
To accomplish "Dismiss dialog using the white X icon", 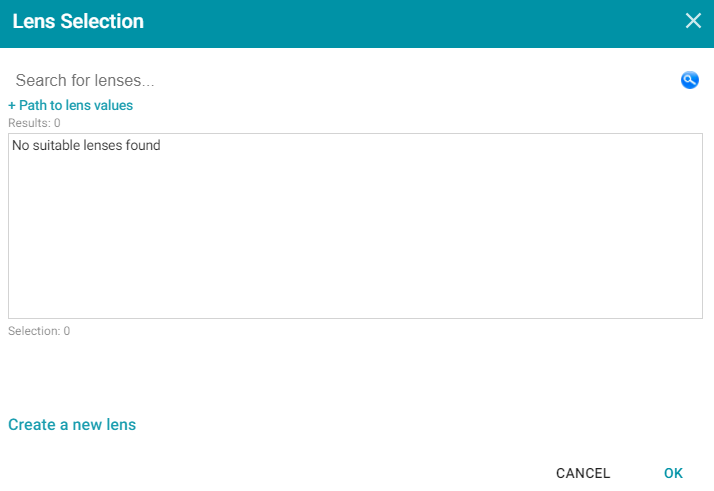I will (693, 20).
